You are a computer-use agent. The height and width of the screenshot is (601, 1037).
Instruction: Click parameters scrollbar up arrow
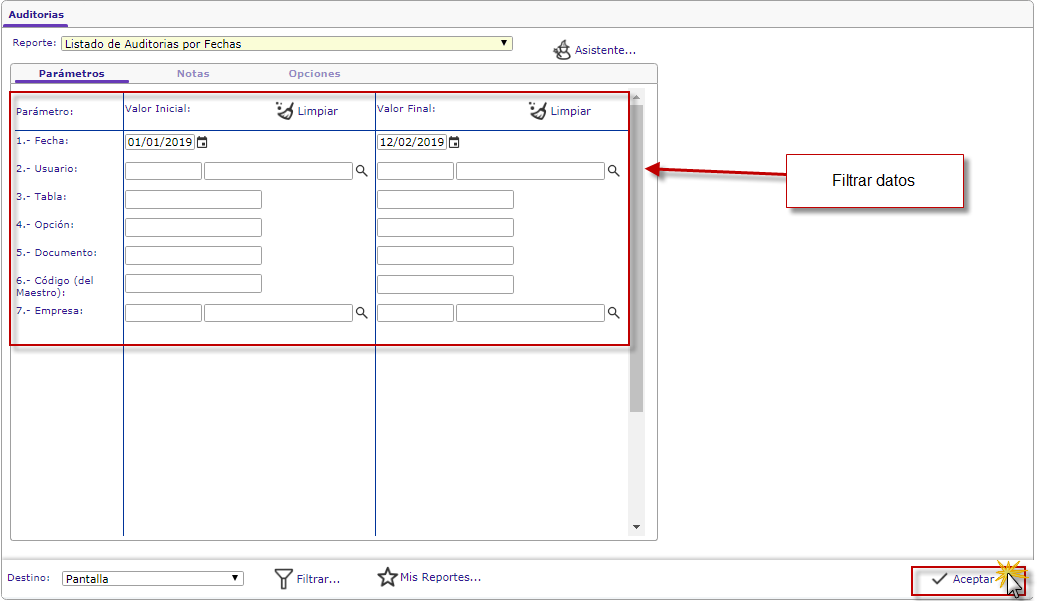[636, 97]
